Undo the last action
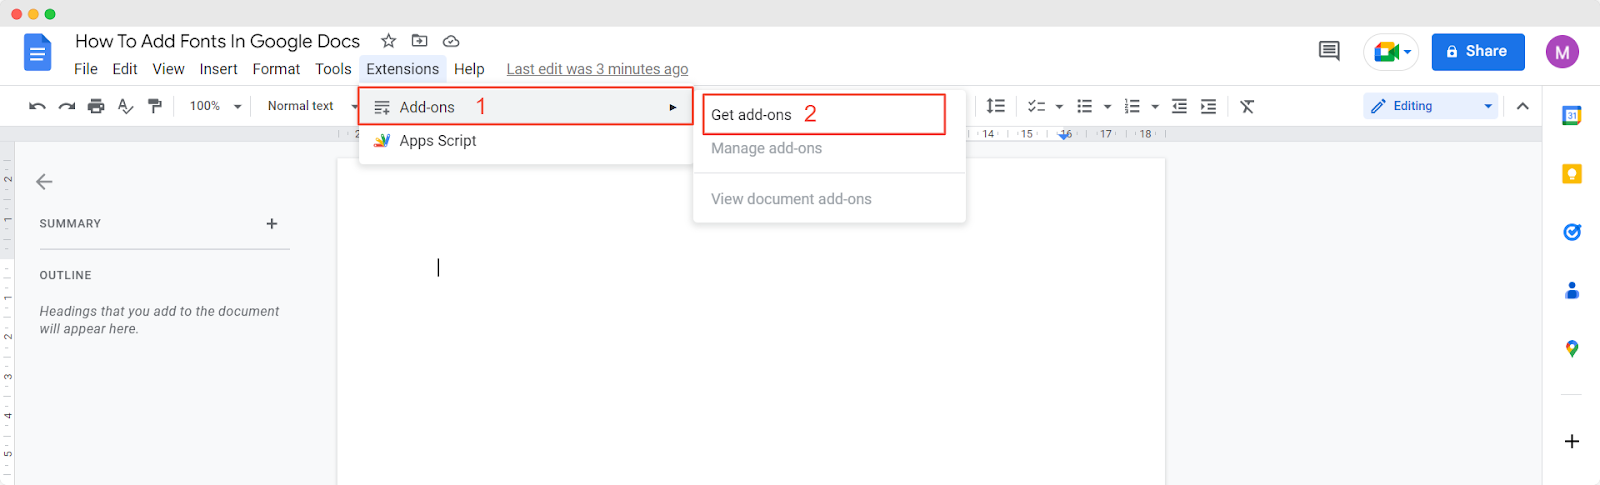Viewport: 1600px width, 485px height. [x=37, y=106]
